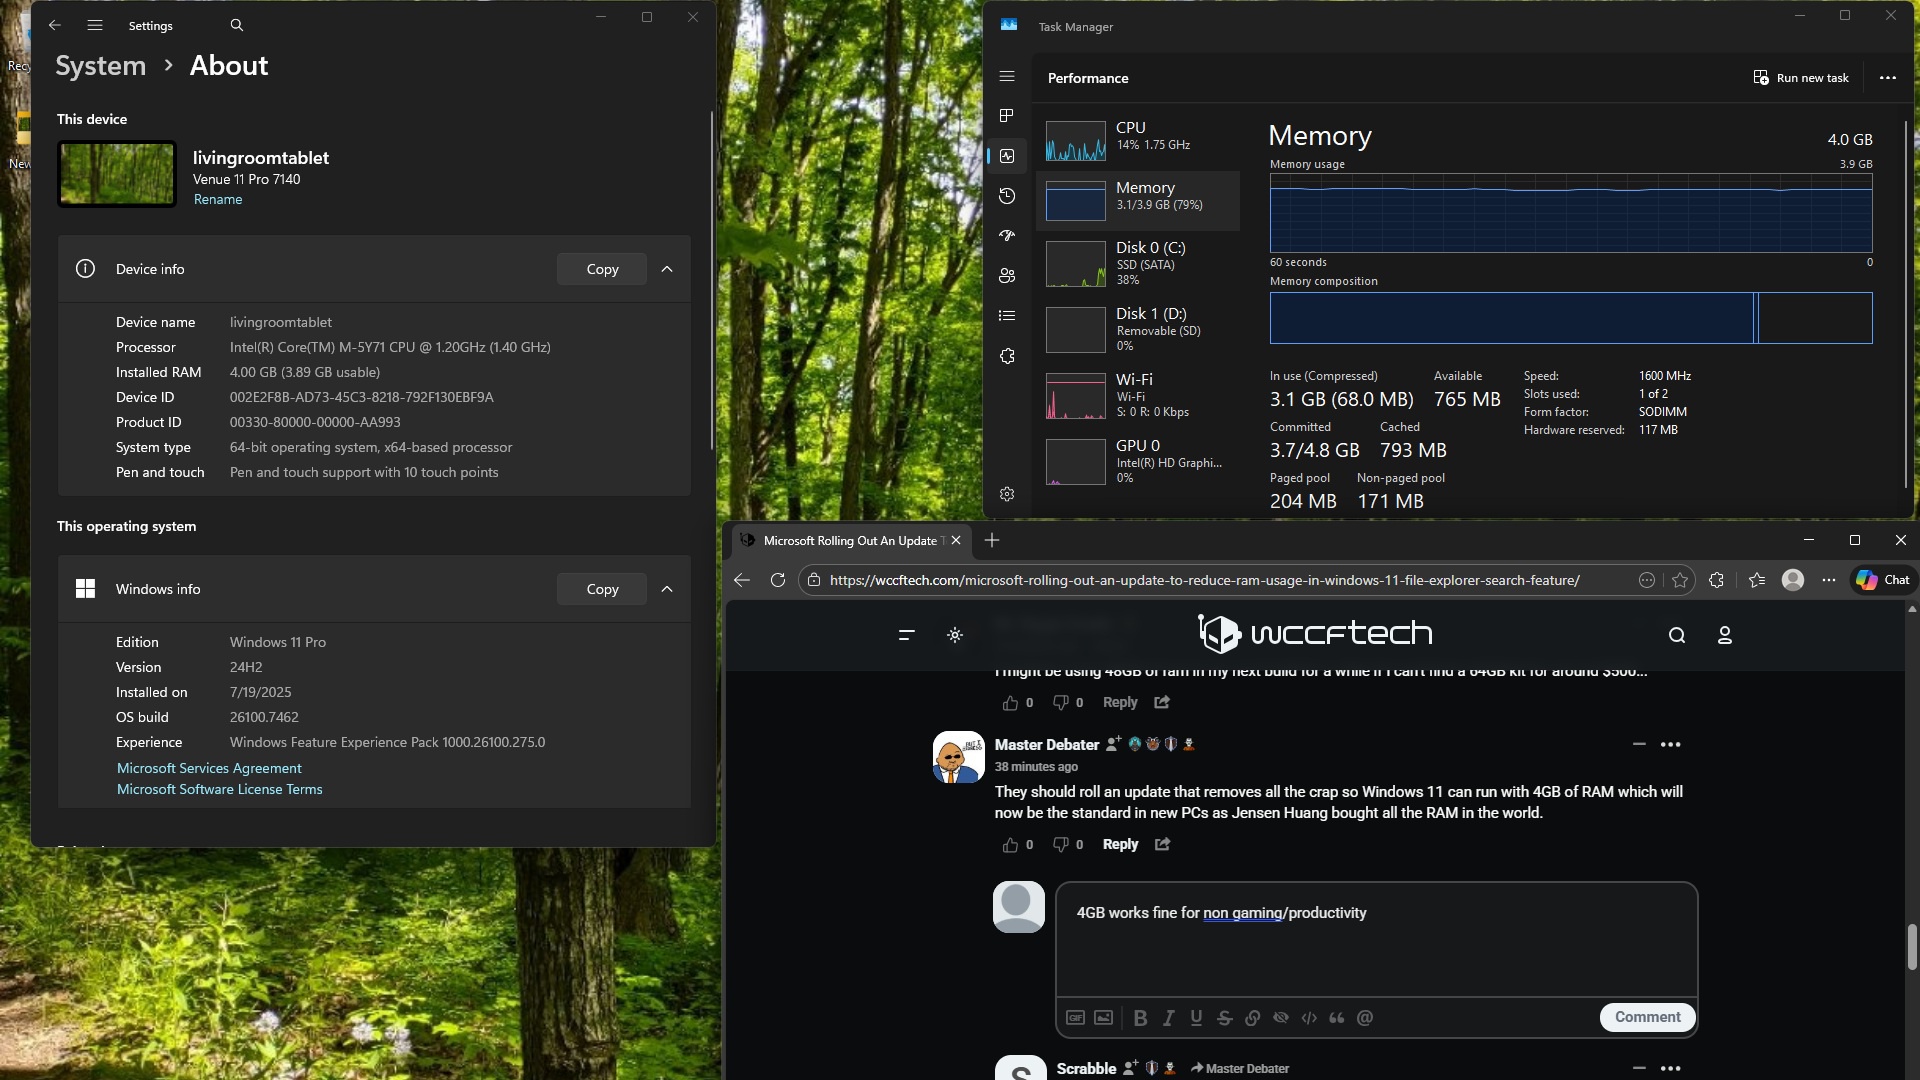Toggle wccftech light/dark theme sun icon
The width and height of the screenshot is (1920, 1080).
coord(955,635)
